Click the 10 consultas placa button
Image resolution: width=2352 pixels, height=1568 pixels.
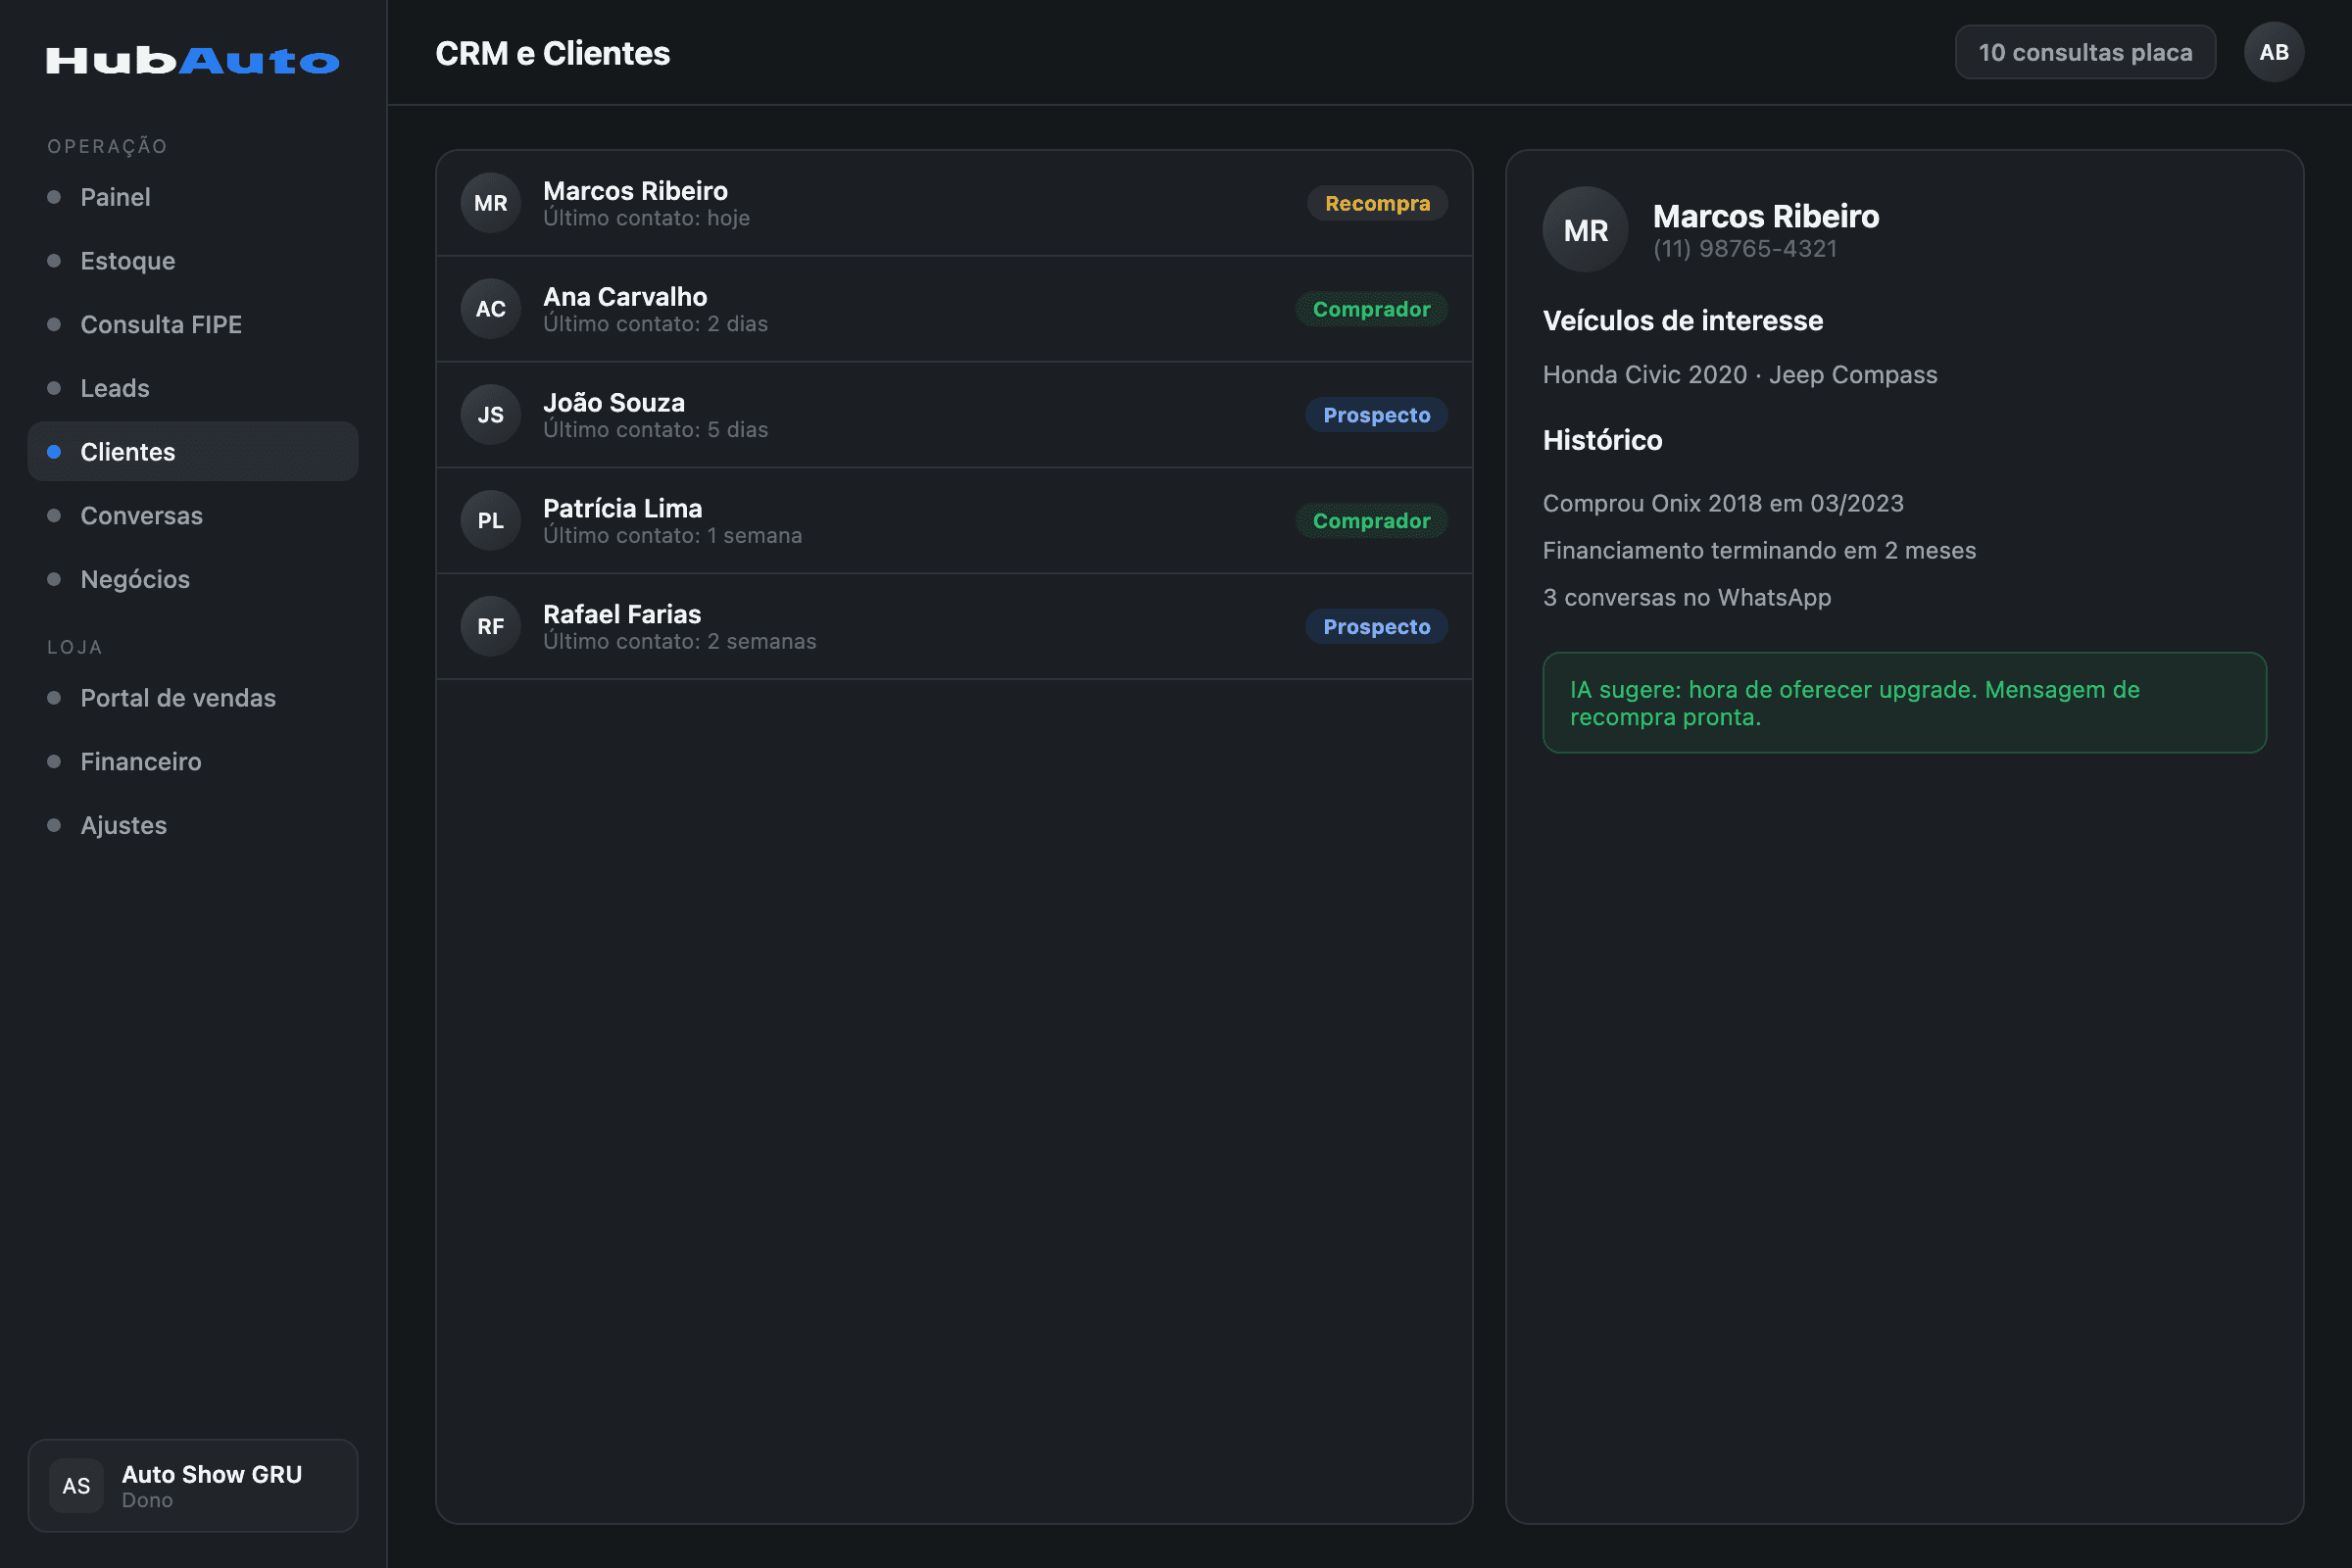[2085, 52]
